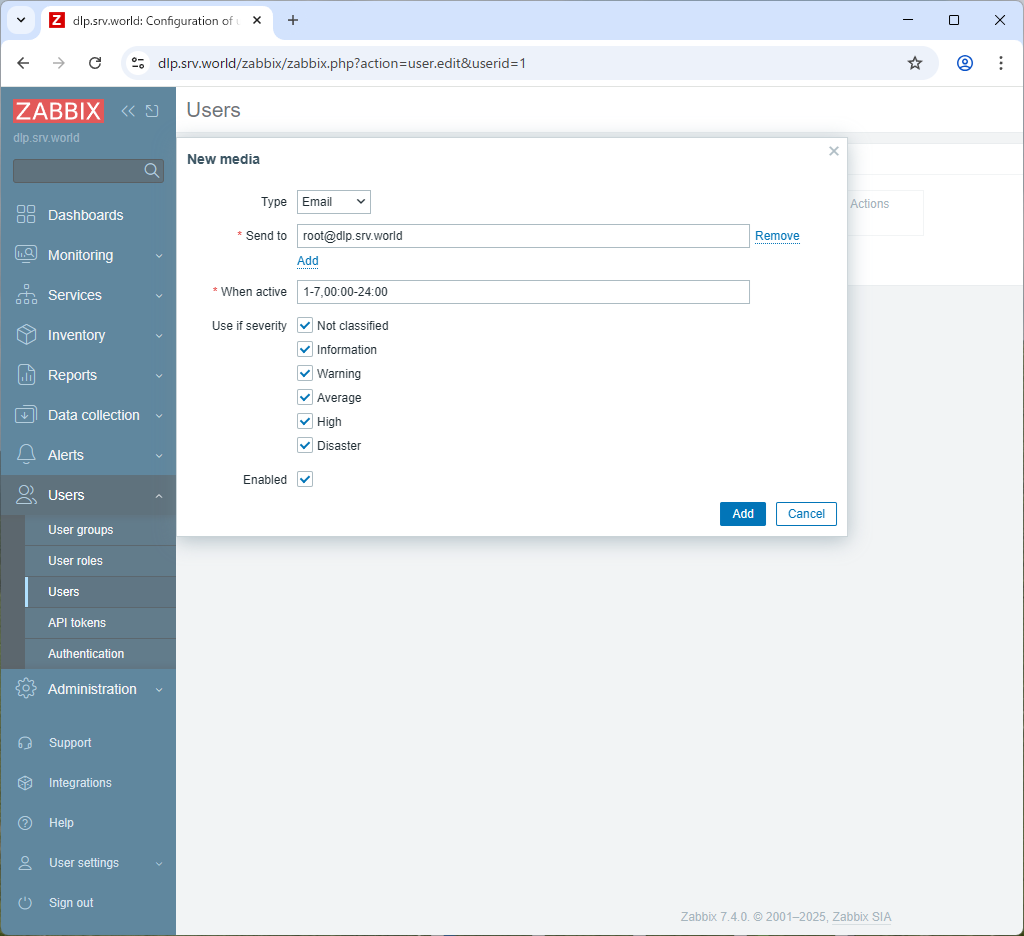Close the dlp.srv.world browser tab
This screenshot has width=1024, height=936.
tap(257, 20)
